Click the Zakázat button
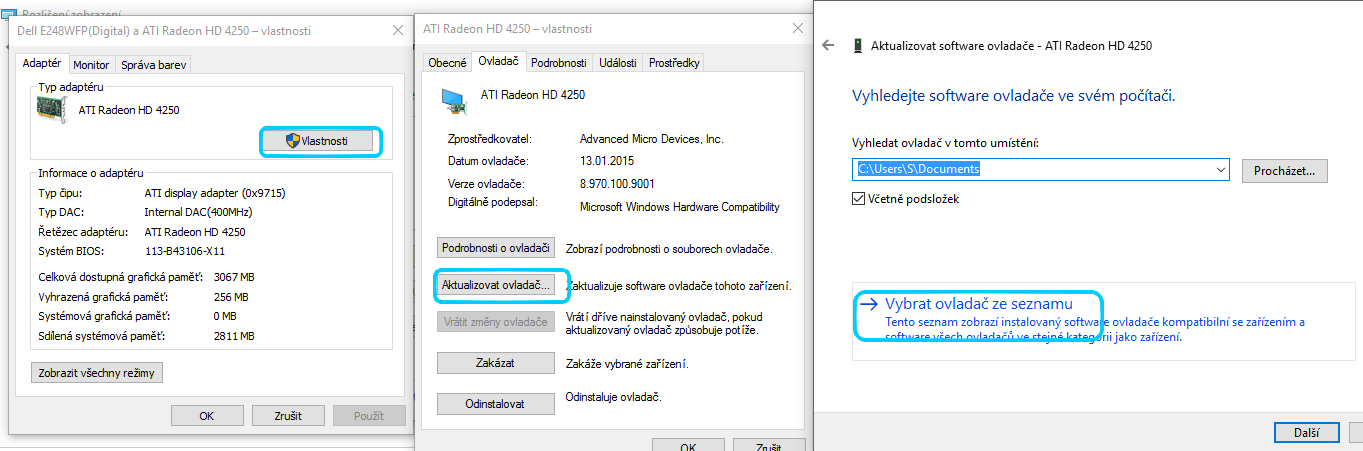 496,363
